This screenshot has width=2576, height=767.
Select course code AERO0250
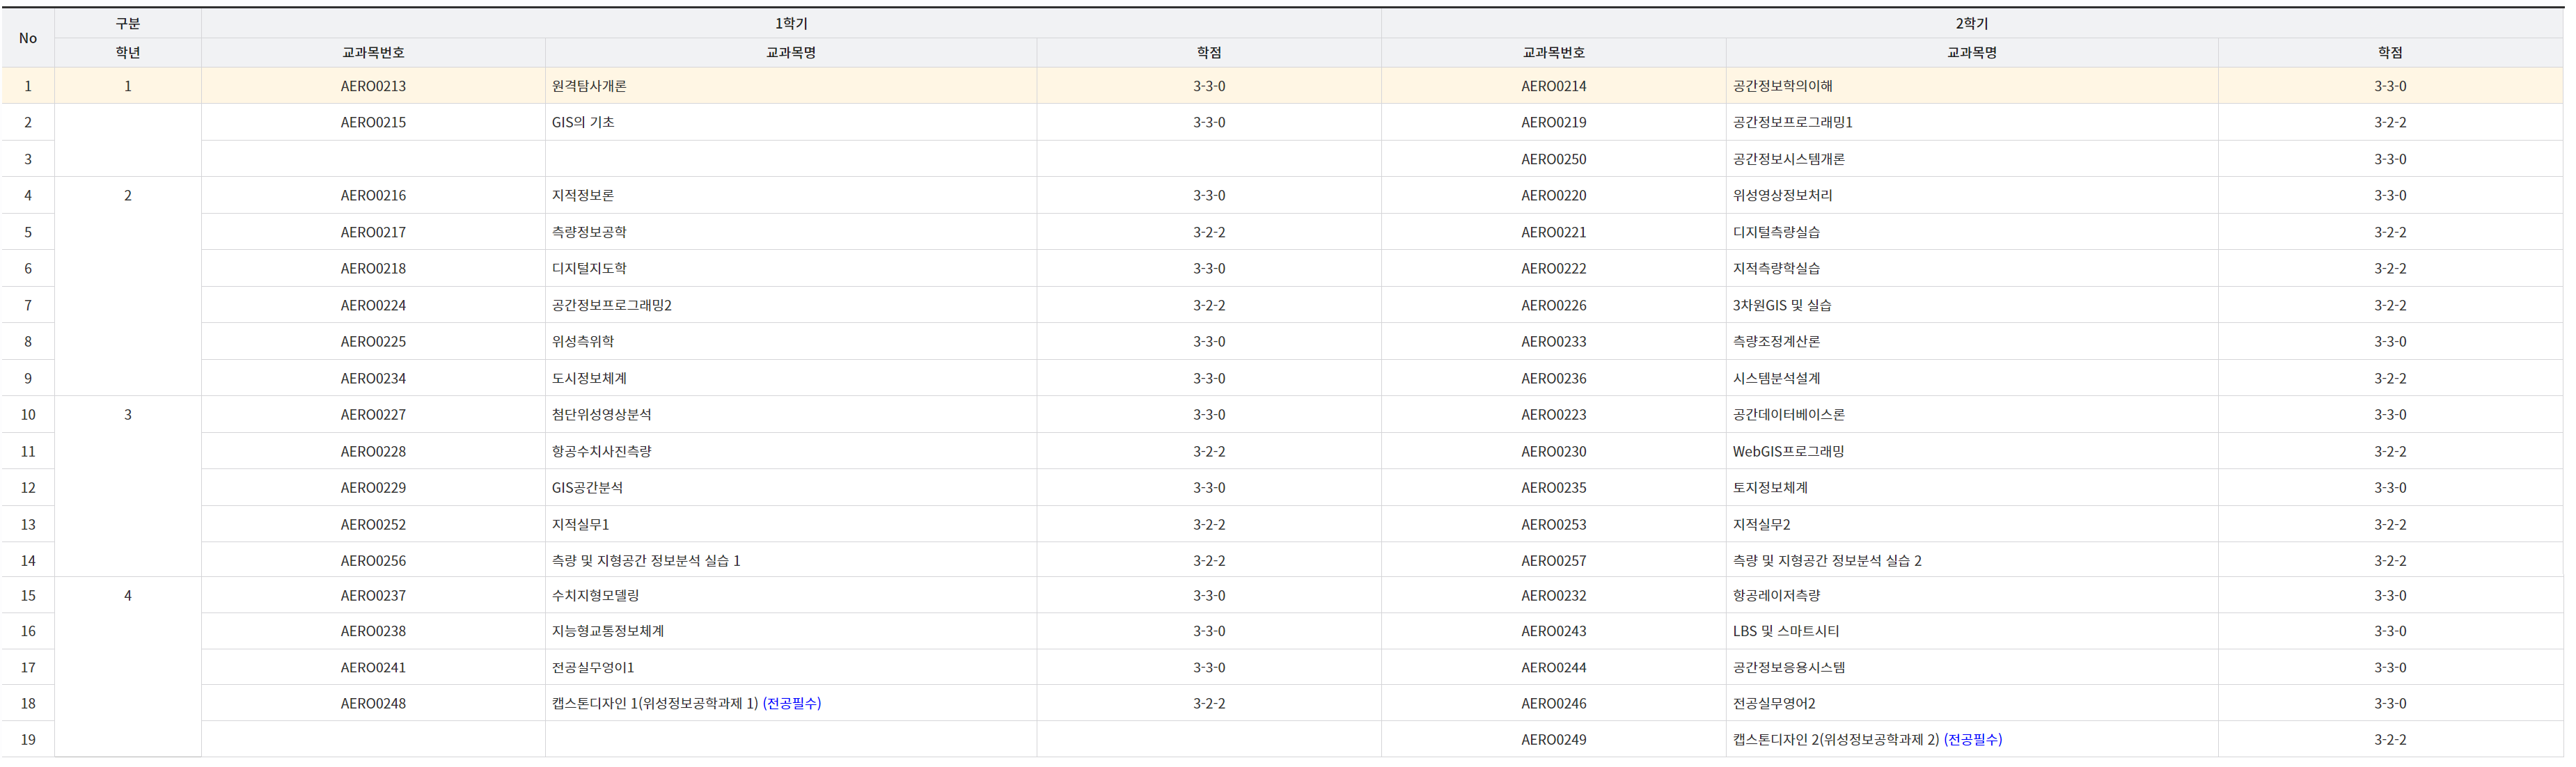click(1553, 159)
